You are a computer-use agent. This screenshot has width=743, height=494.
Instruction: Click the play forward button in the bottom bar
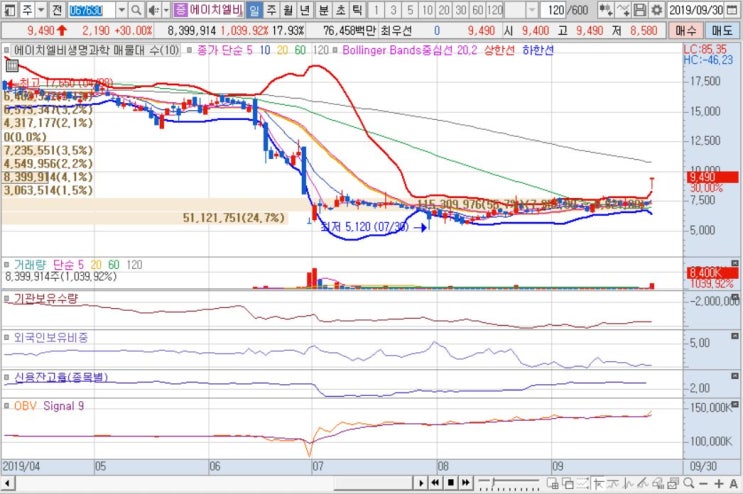(420, 483)
